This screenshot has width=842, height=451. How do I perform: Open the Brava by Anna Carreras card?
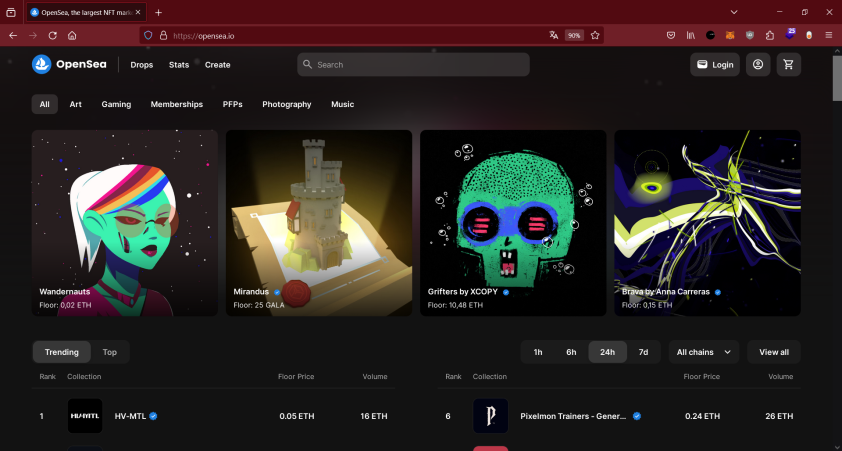(707, 223)
